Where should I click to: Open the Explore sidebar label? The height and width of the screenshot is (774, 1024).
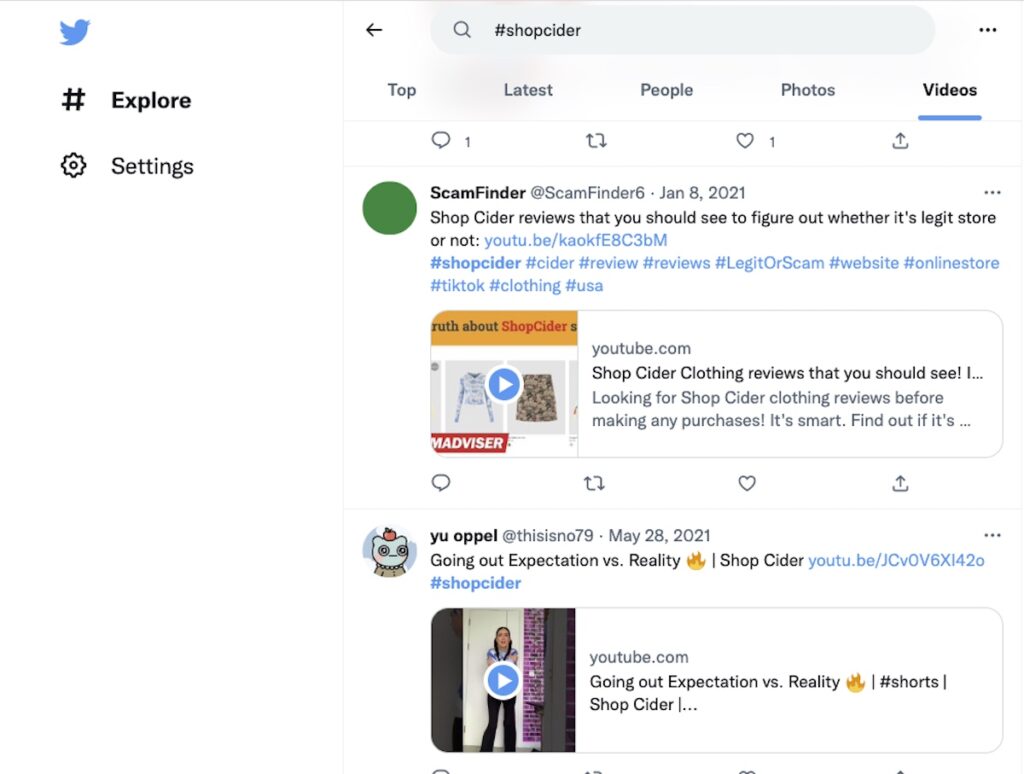(151, 101)
